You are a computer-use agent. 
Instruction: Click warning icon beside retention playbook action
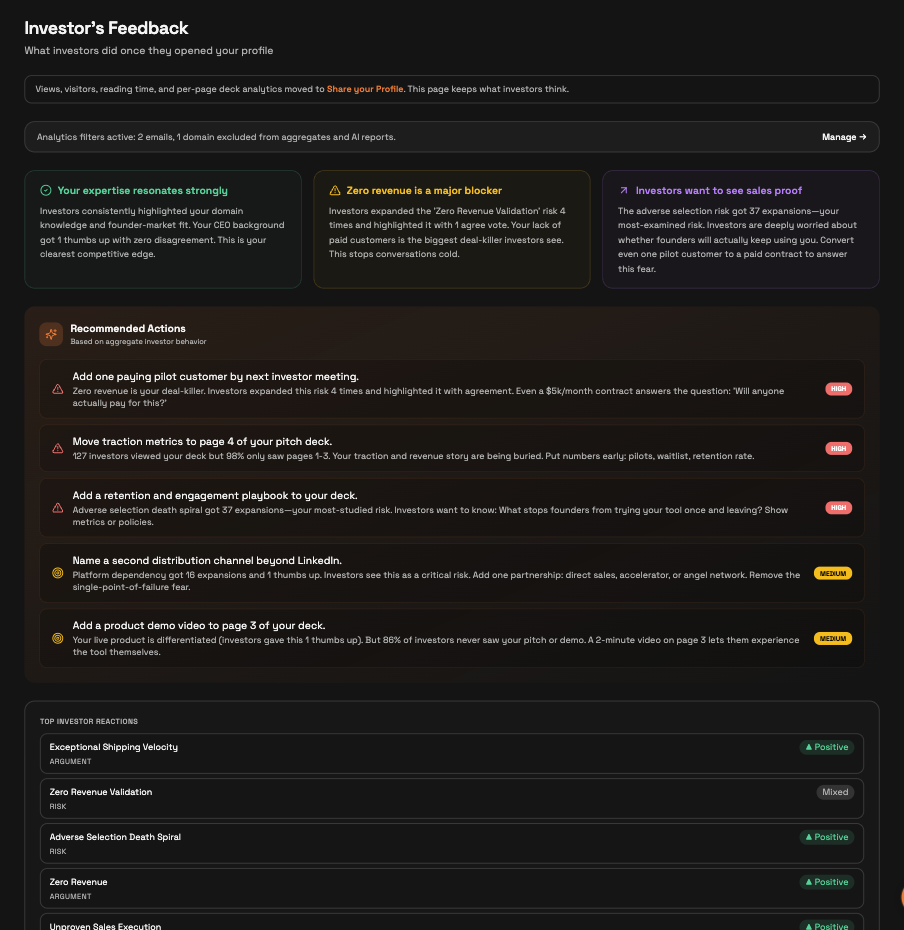[x=58, y=508]
